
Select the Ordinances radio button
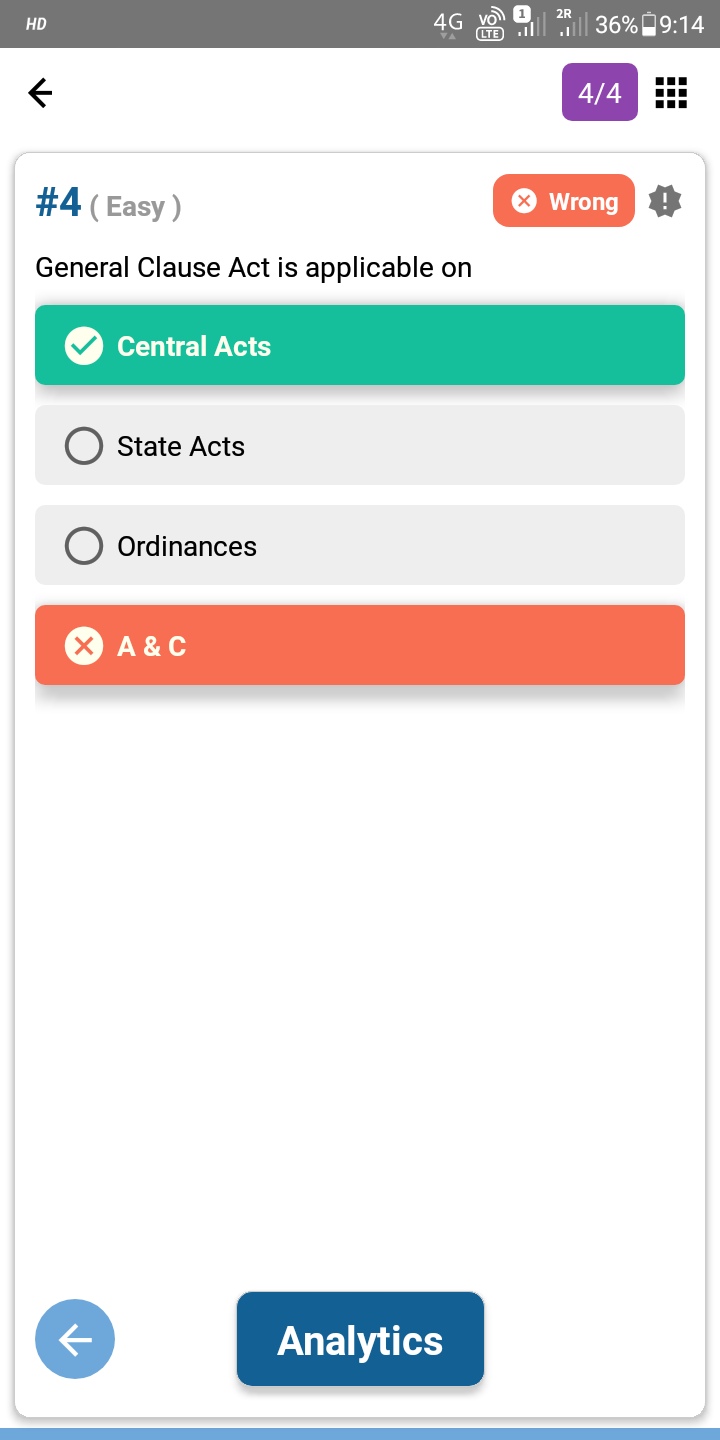tap(84, 546)
